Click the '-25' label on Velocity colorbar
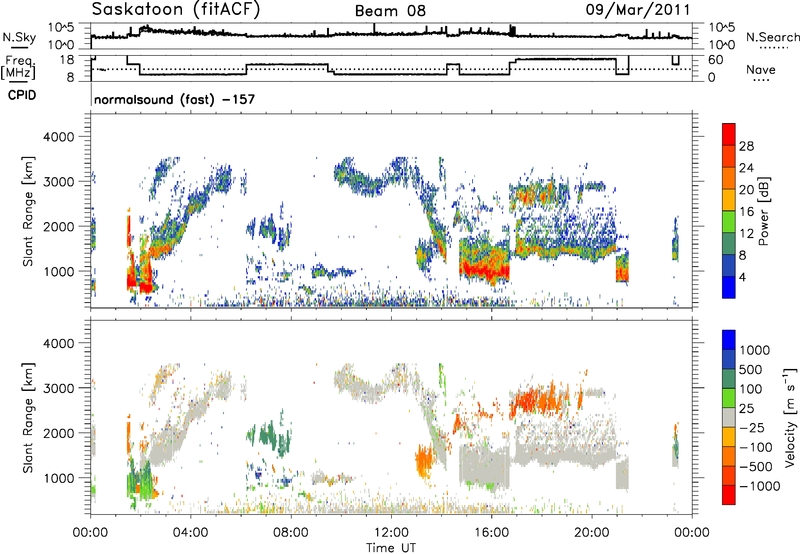 [x=752, y=427]
